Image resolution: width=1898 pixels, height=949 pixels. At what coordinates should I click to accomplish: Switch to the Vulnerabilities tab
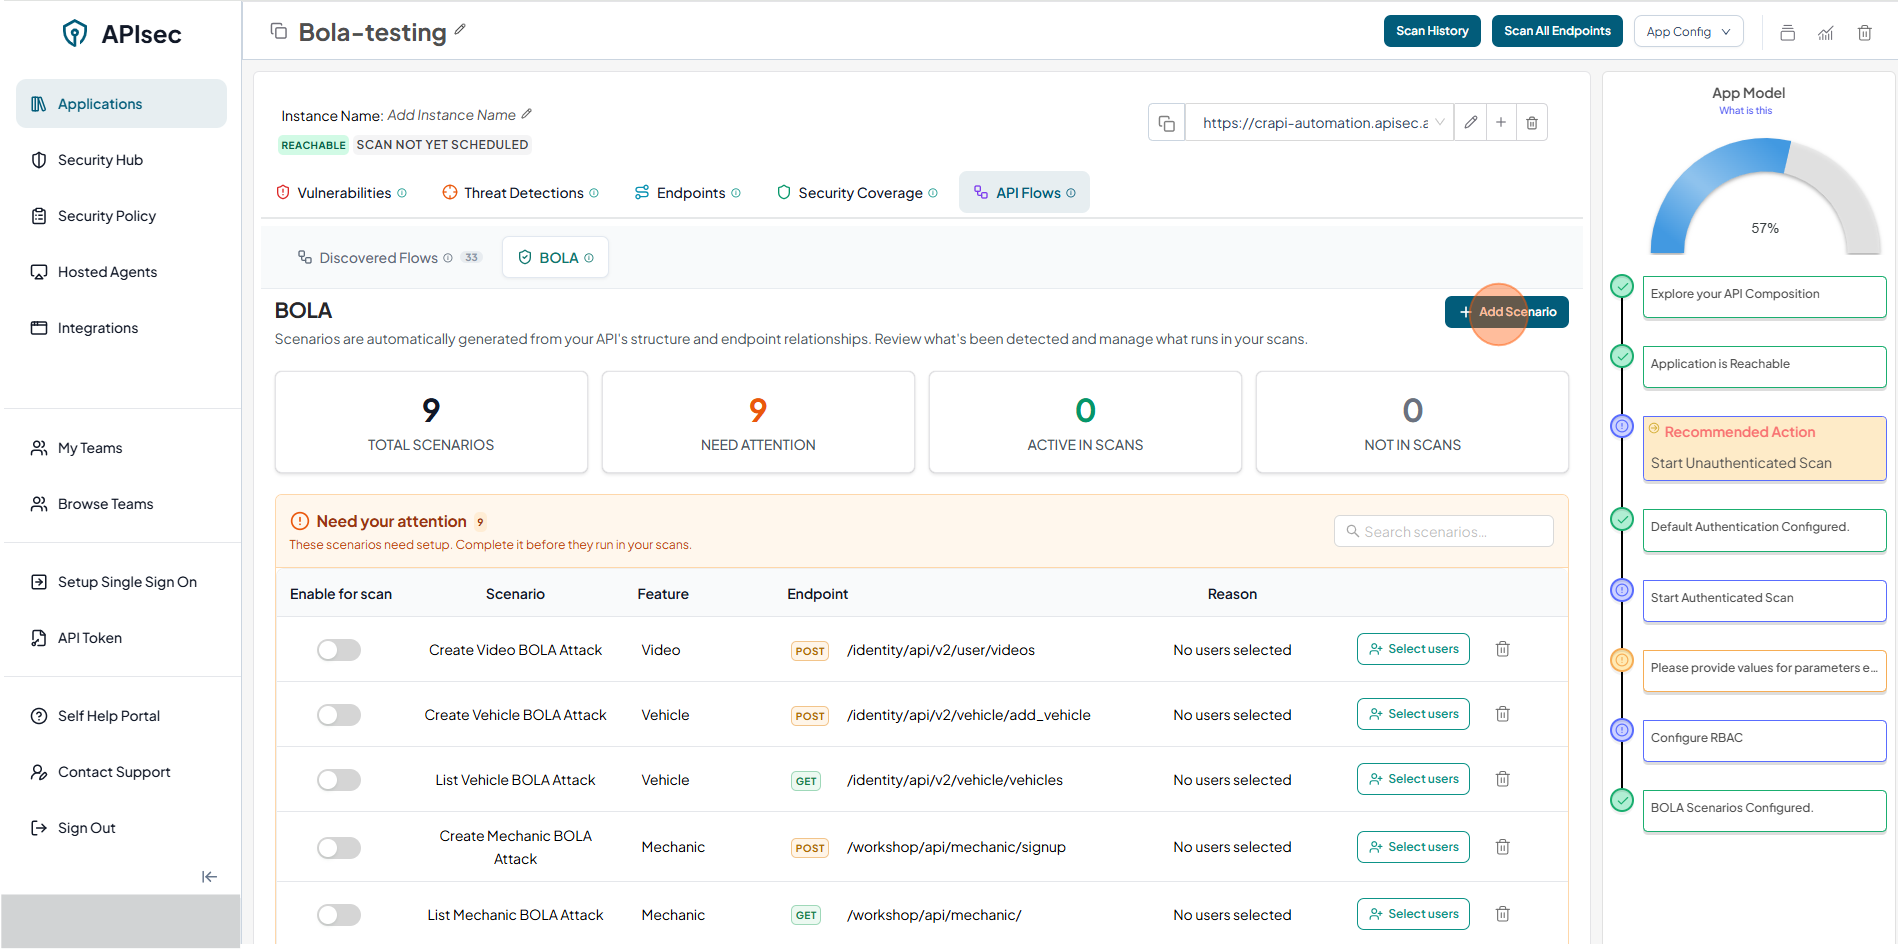point(343,193)
